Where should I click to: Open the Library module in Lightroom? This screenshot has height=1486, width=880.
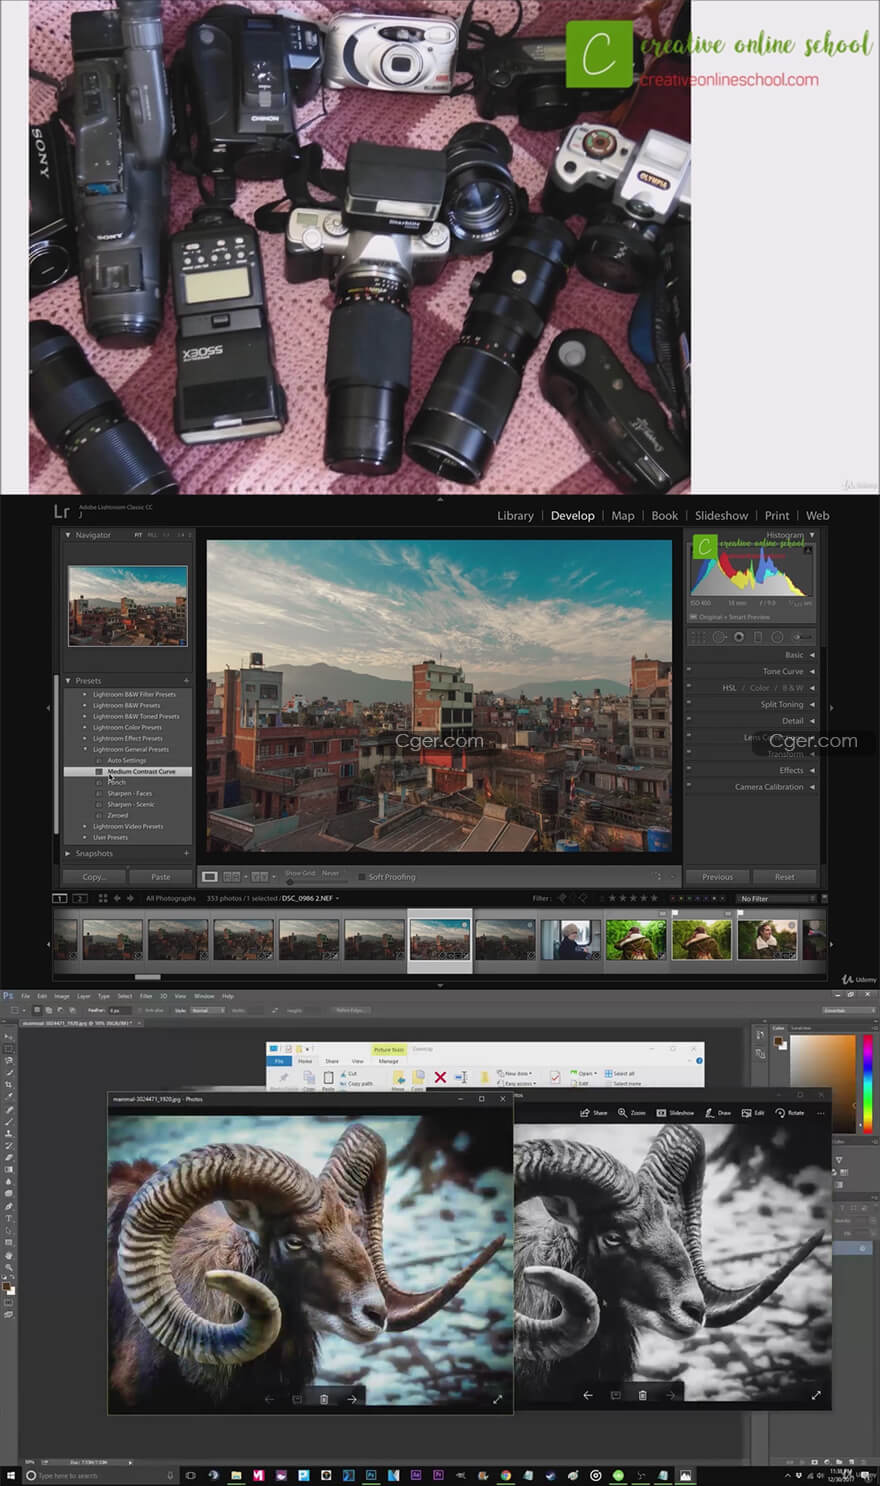click(515, 516)
